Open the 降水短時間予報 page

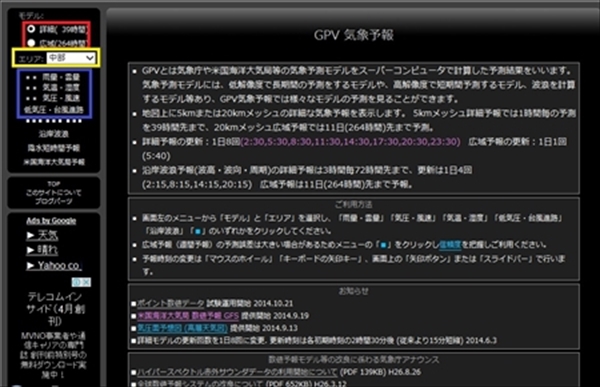click(54, 148)
